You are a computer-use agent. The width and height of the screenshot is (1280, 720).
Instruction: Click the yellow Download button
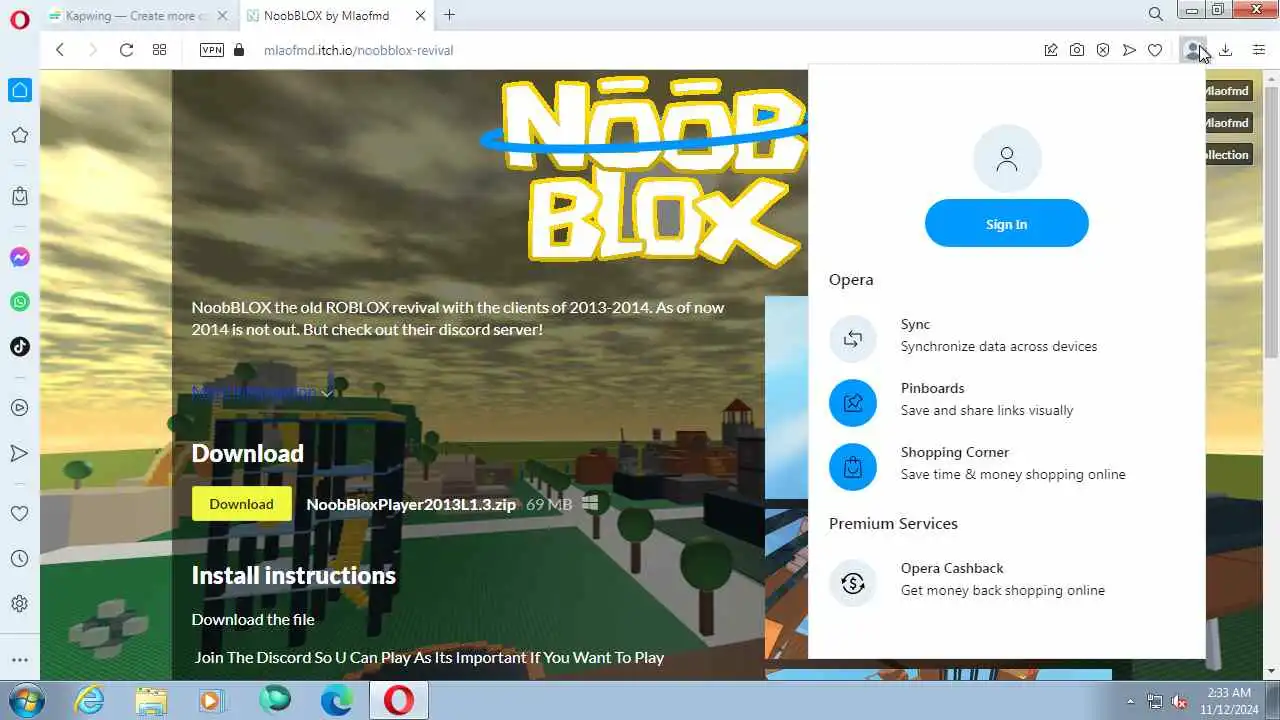(241, 504)
